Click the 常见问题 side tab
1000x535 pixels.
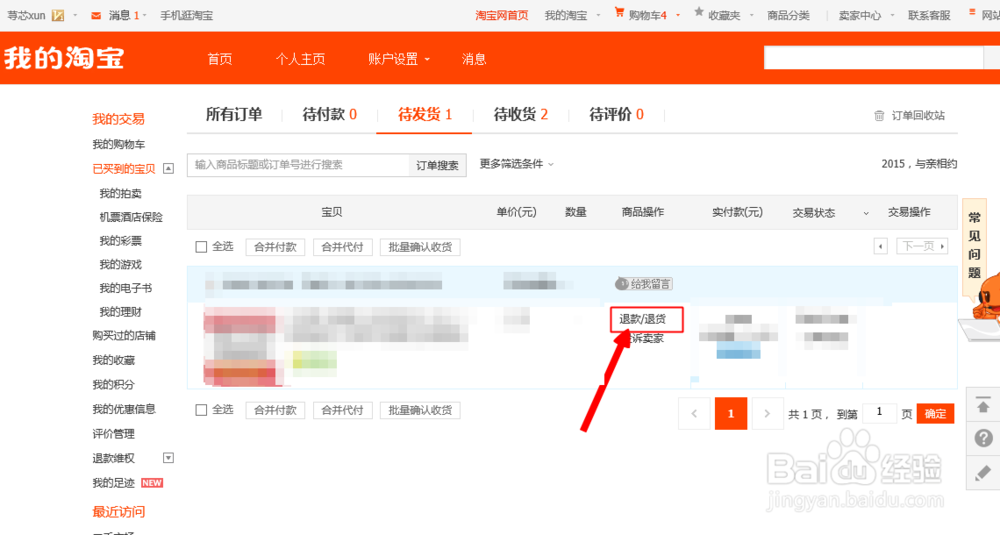974,245
